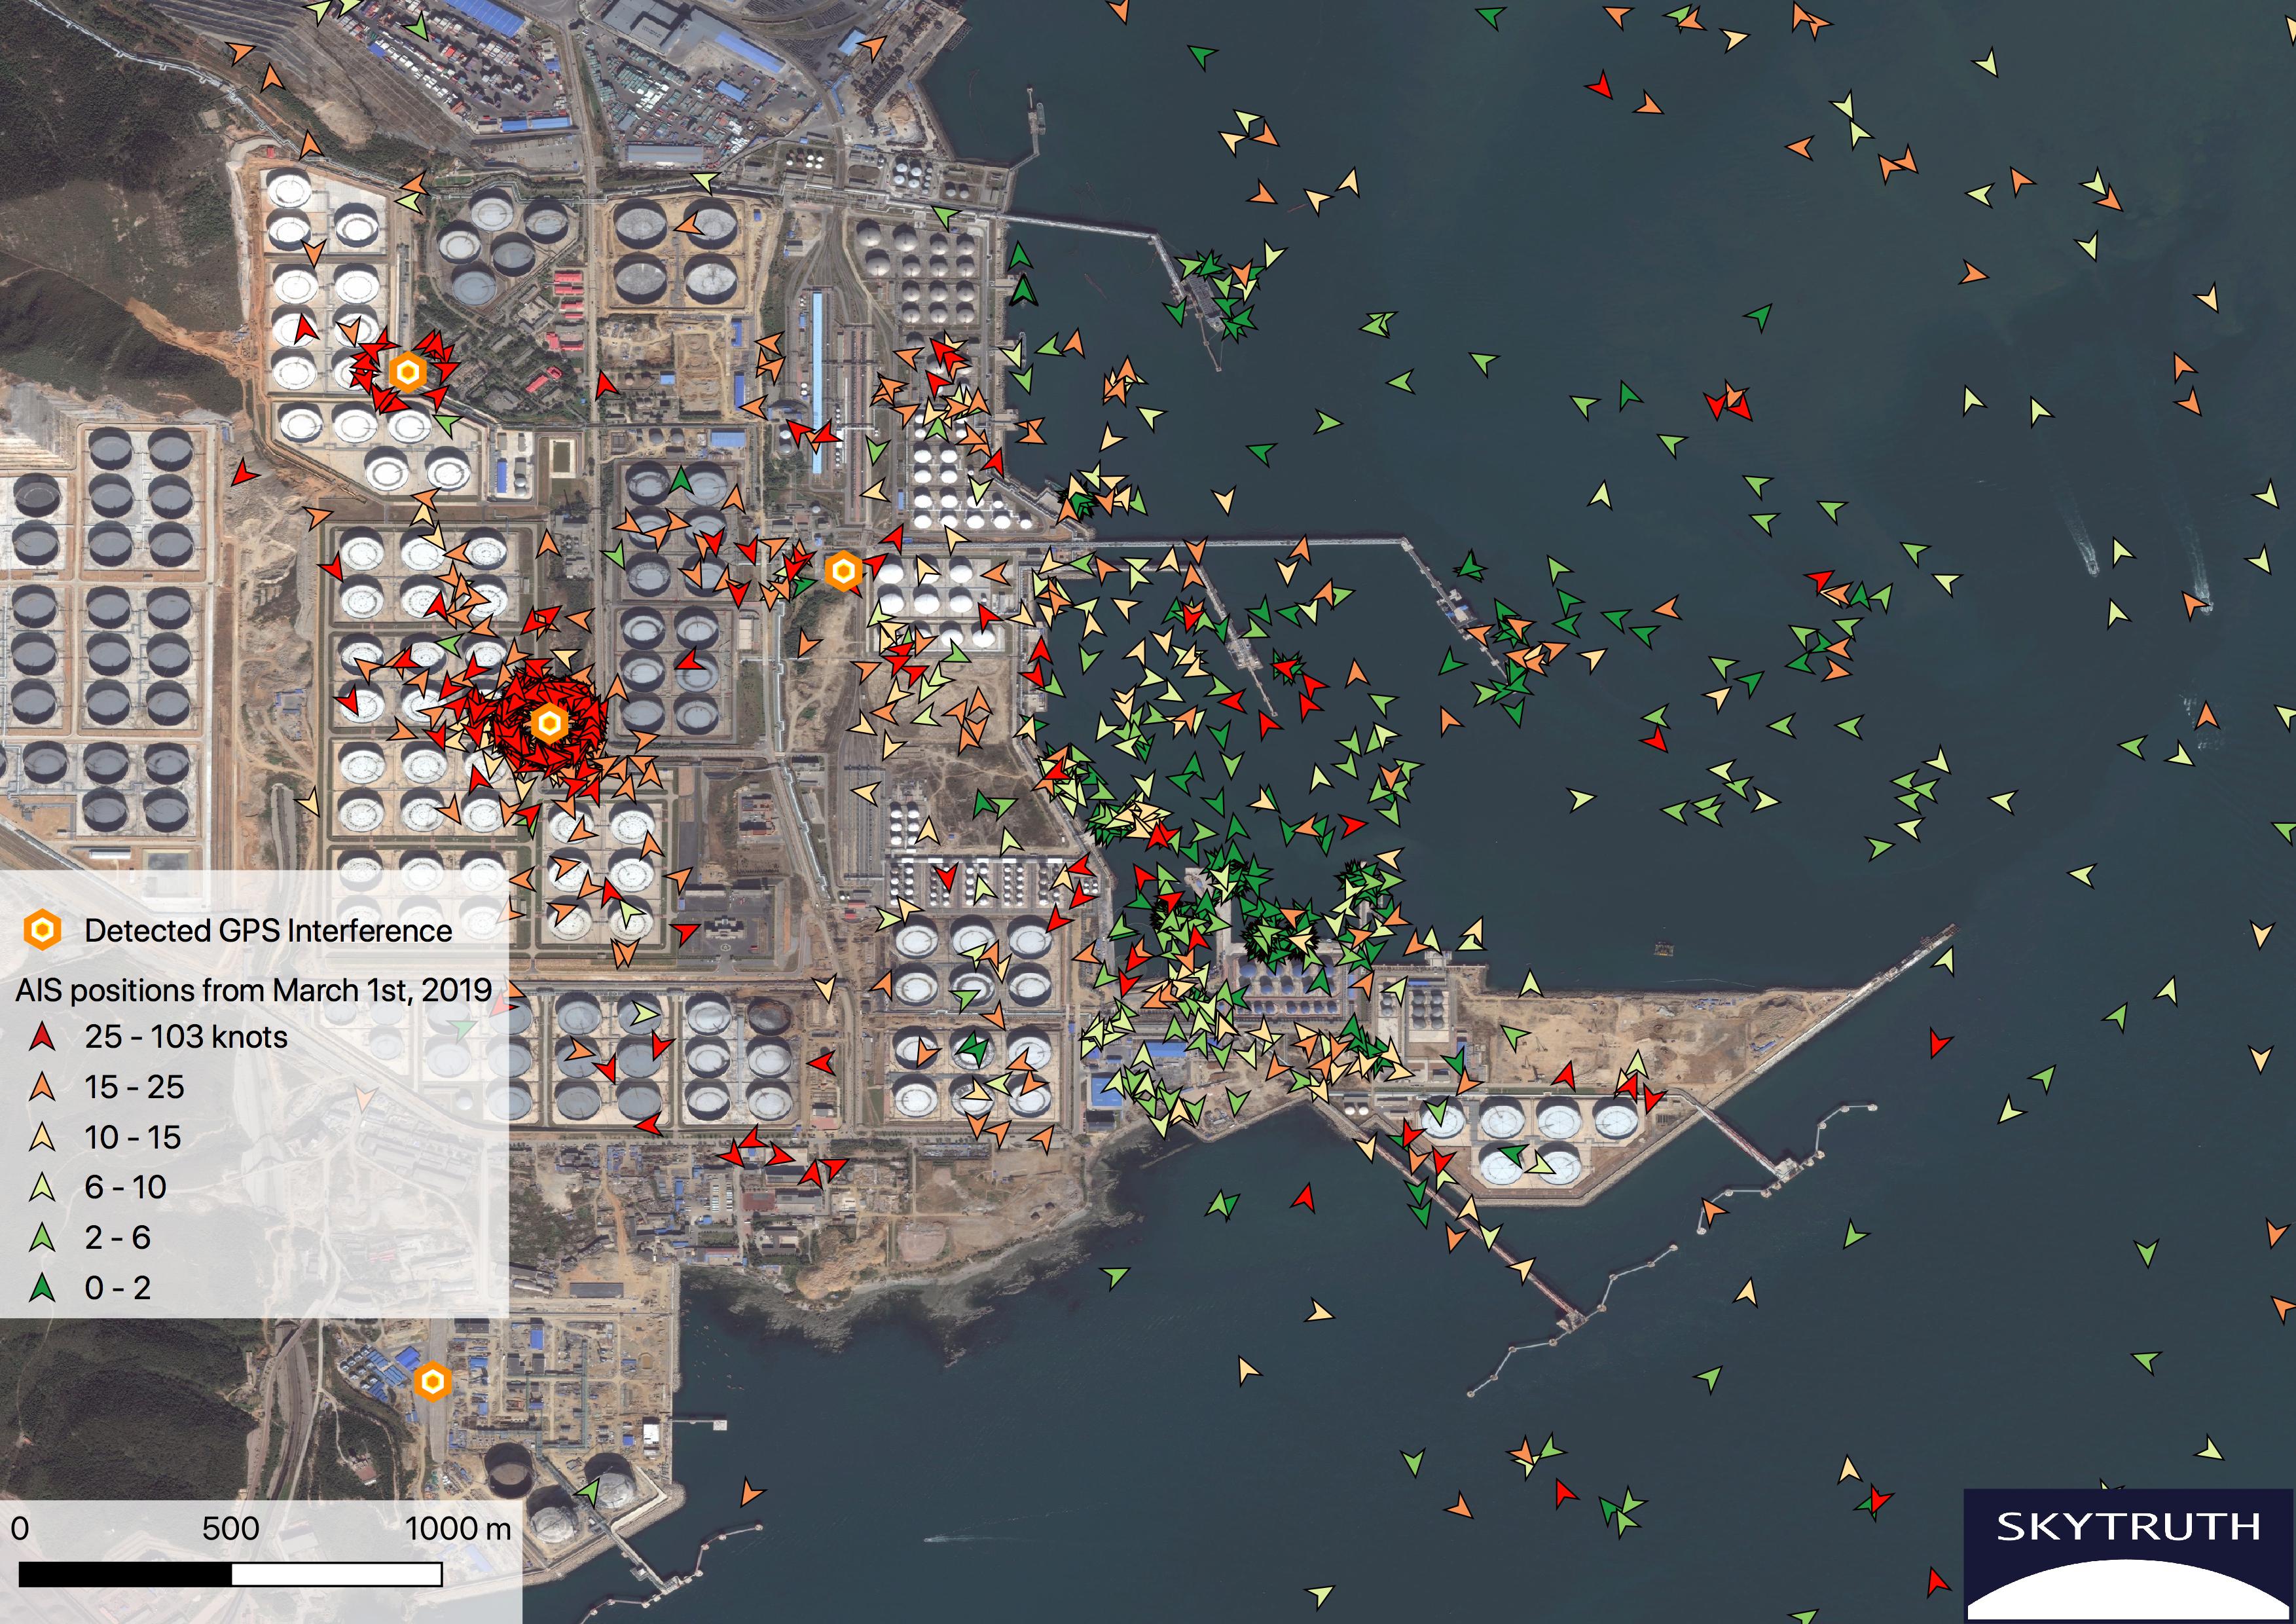The width and height of the screenshot is (2296, 1624).
Task: Click the GPS interference hexagon in the large red cluster
Action: pos(548,723)
